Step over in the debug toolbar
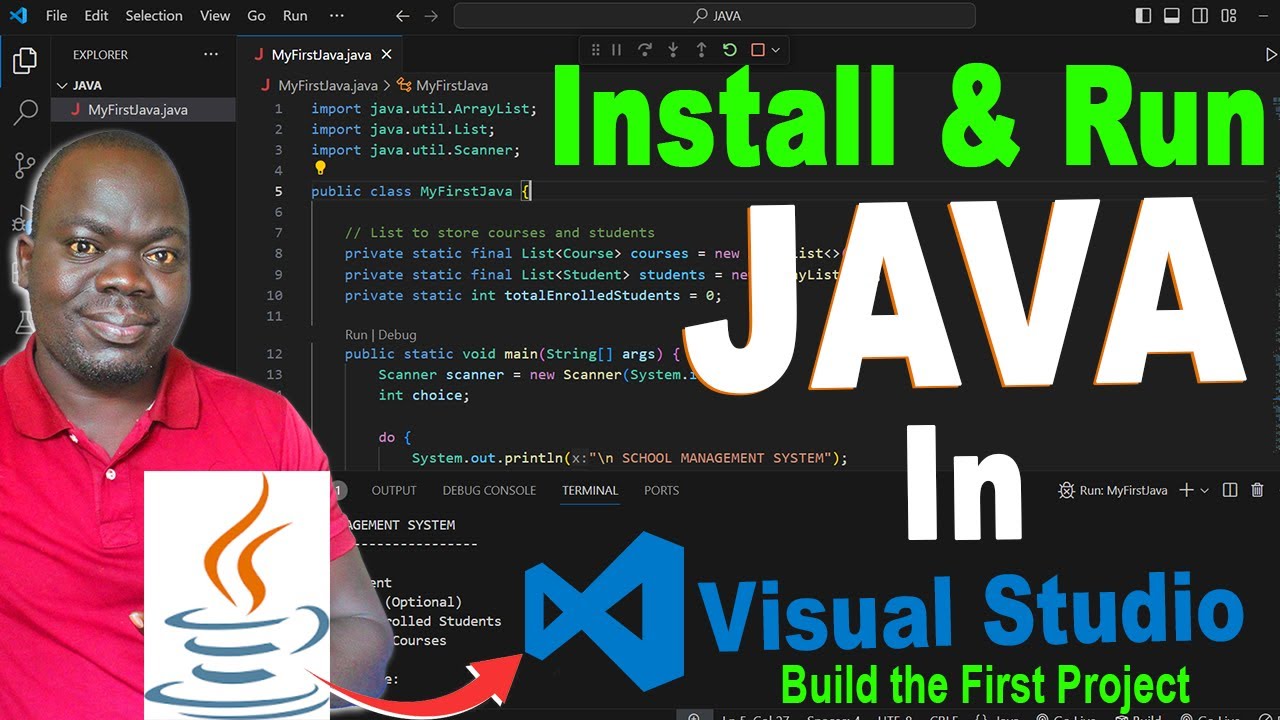 coord(644,50)
